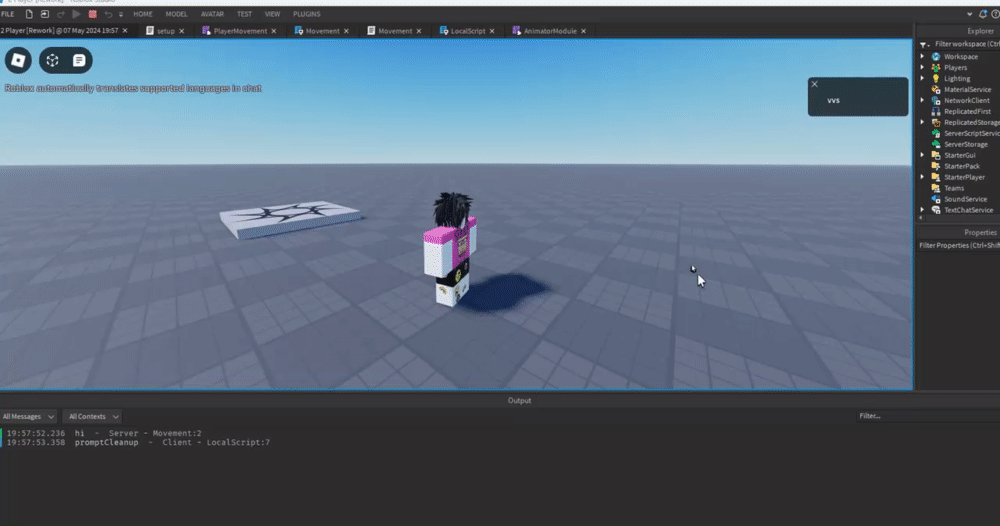Image resolution: width=1000 pixels, height=526 pixels.
Task: Switch to the MODEL ribbon tab
Action: coord(177,14)
